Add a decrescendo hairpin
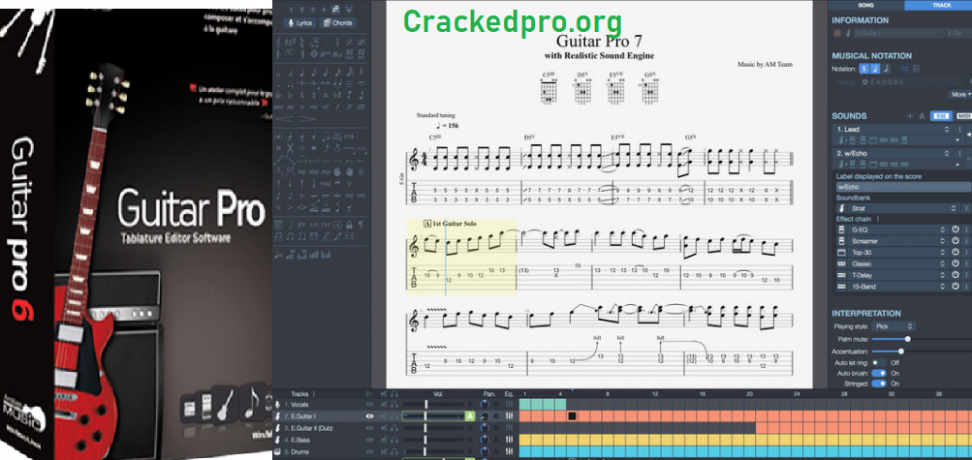This screenshot has height=460, width=972. click(307, 118)
